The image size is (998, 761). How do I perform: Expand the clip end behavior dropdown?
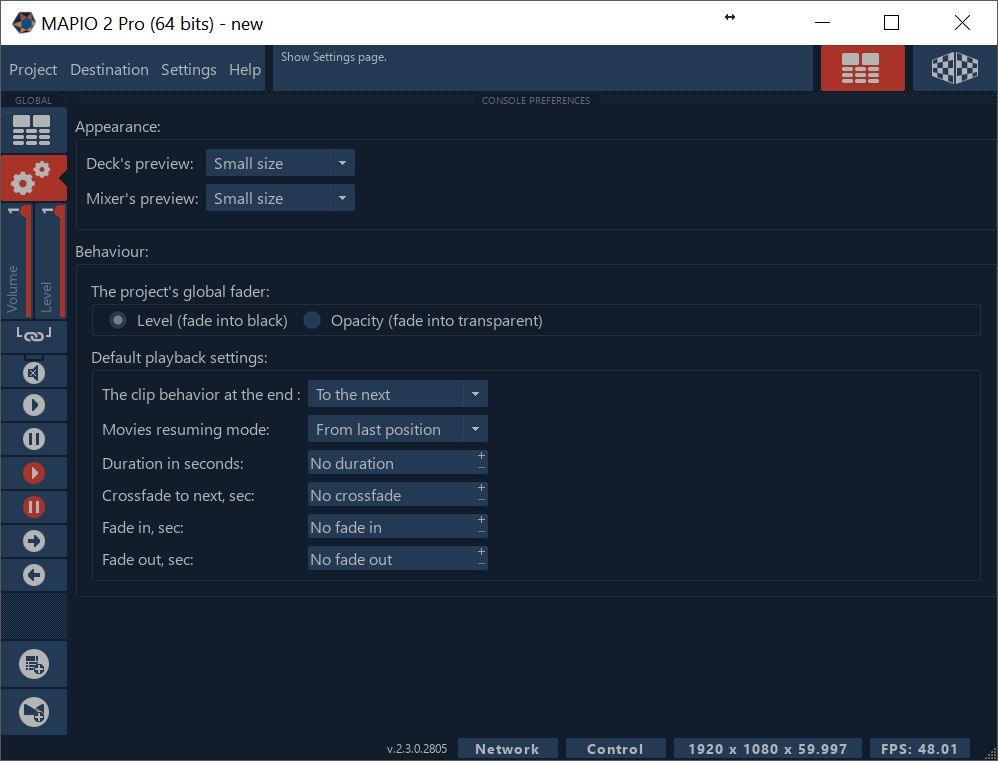tap(477, 394)
